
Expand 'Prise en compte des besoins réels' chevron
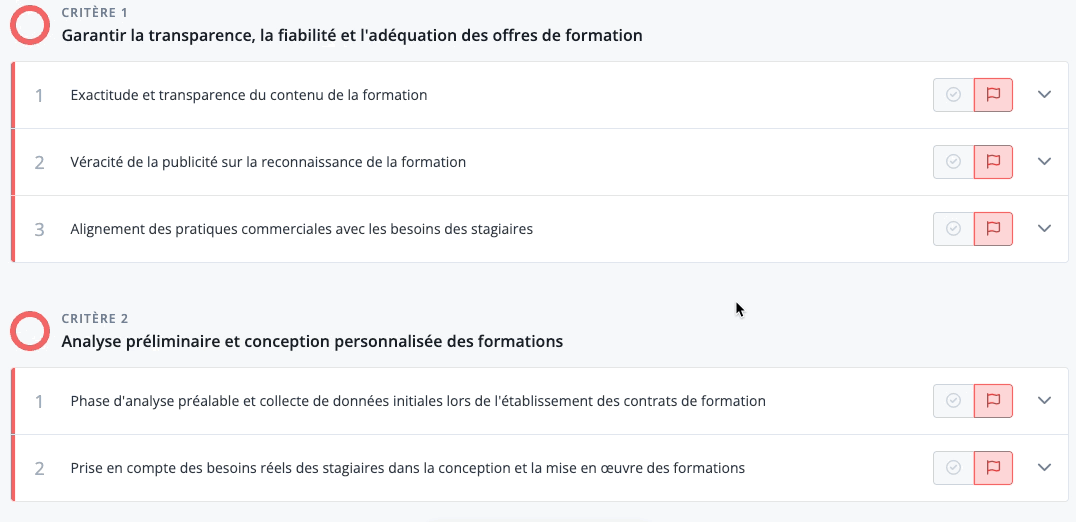(x=1045, y=468)
